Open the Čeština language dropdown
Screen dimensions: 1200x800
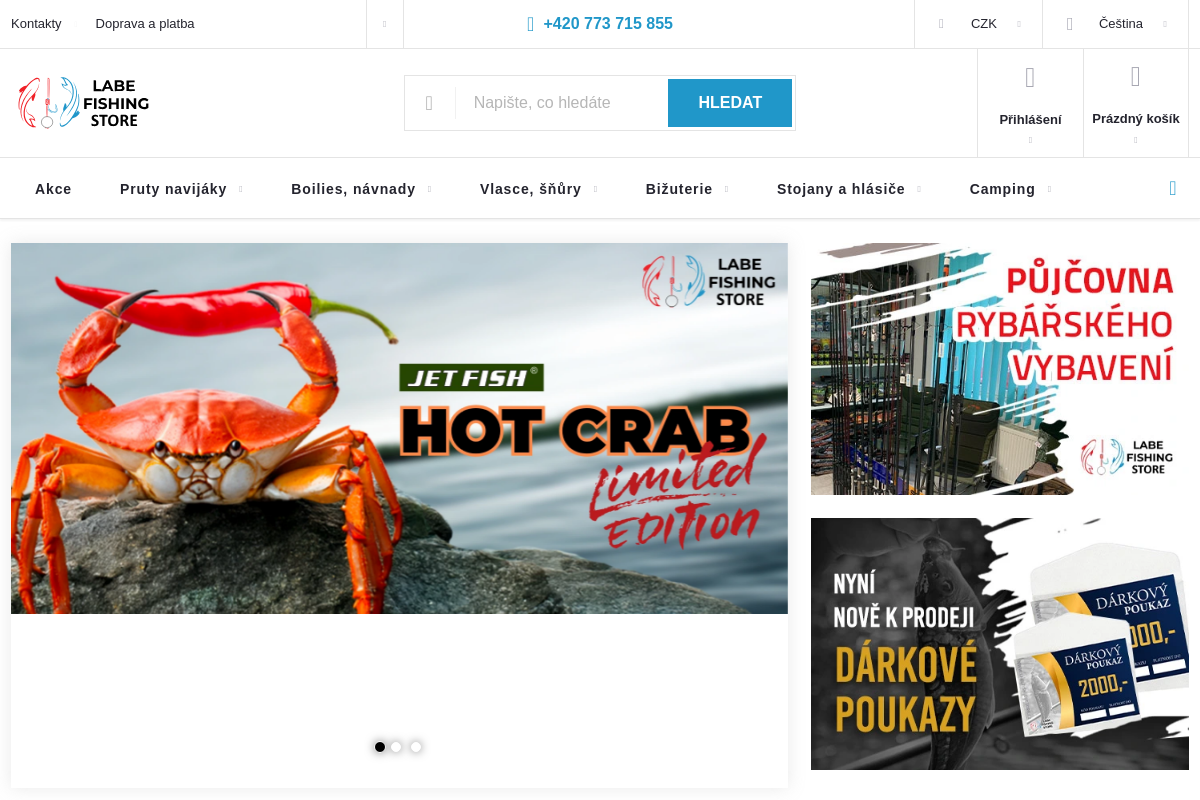point(1116,24)
